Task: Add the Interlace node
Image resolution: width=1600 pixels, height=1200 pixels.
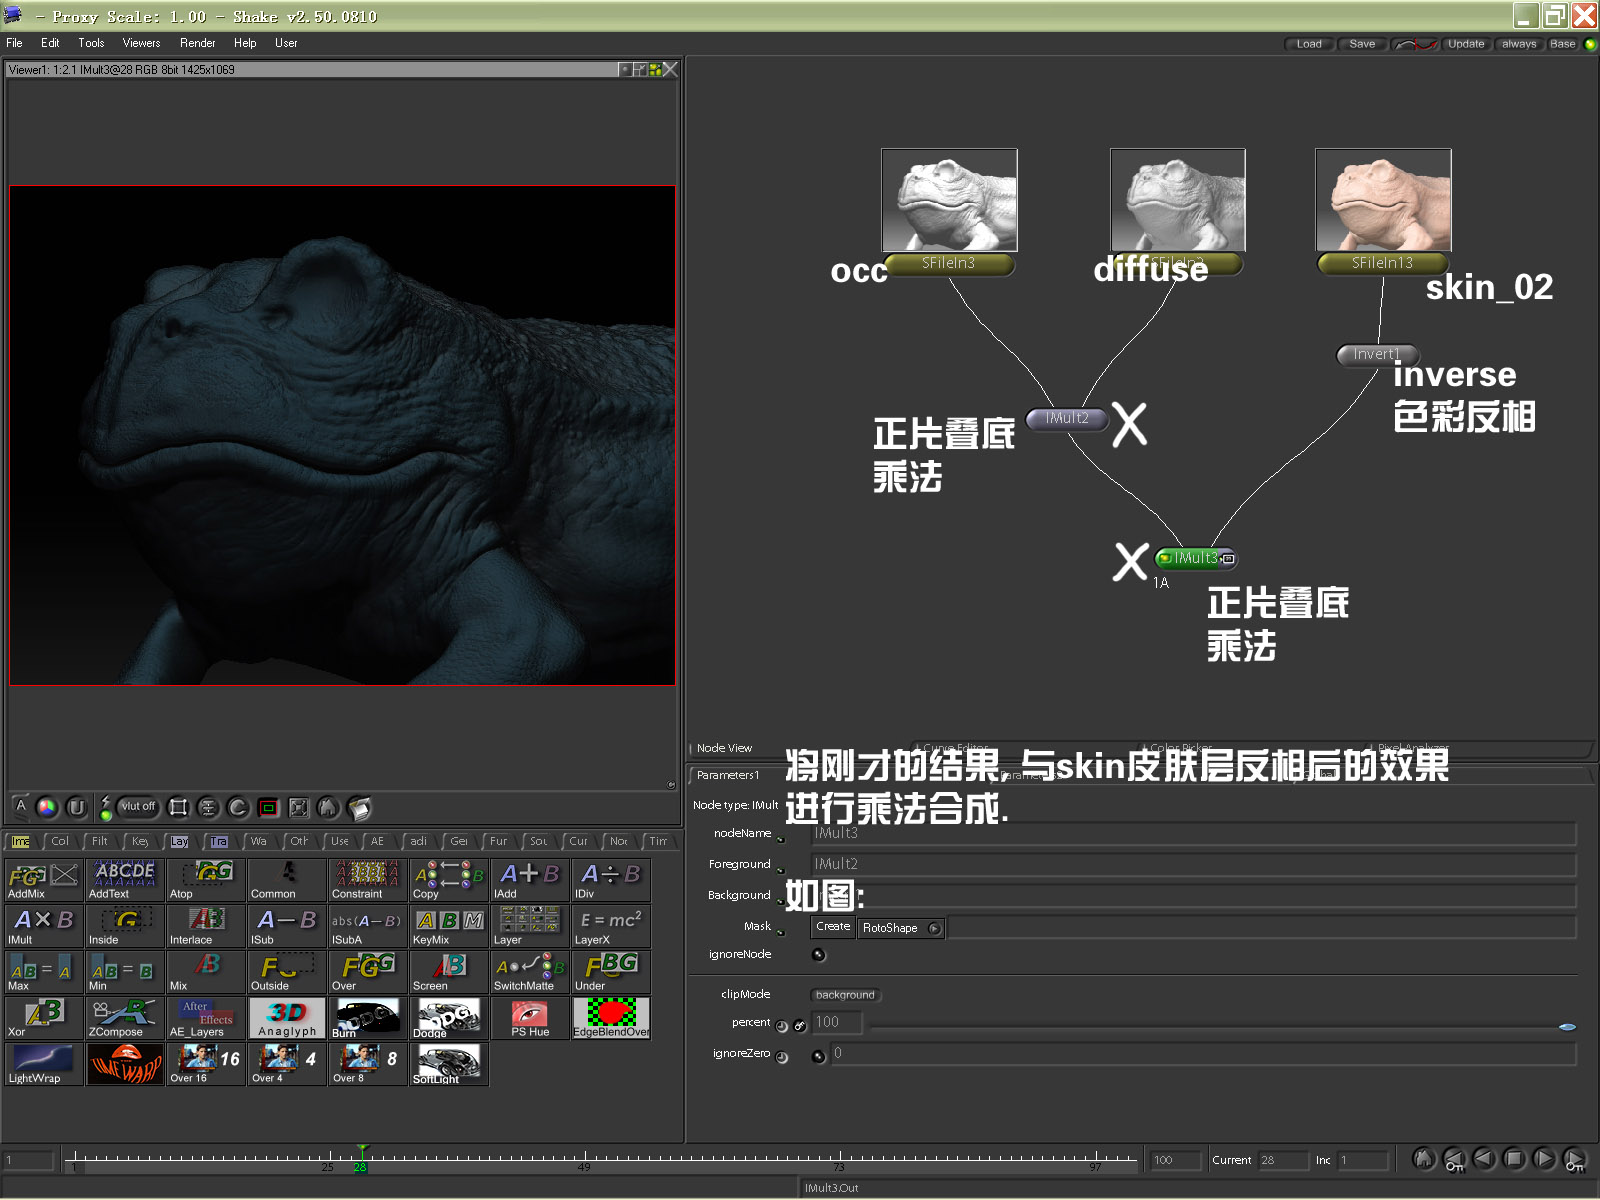Action: (x=205, y=926)
